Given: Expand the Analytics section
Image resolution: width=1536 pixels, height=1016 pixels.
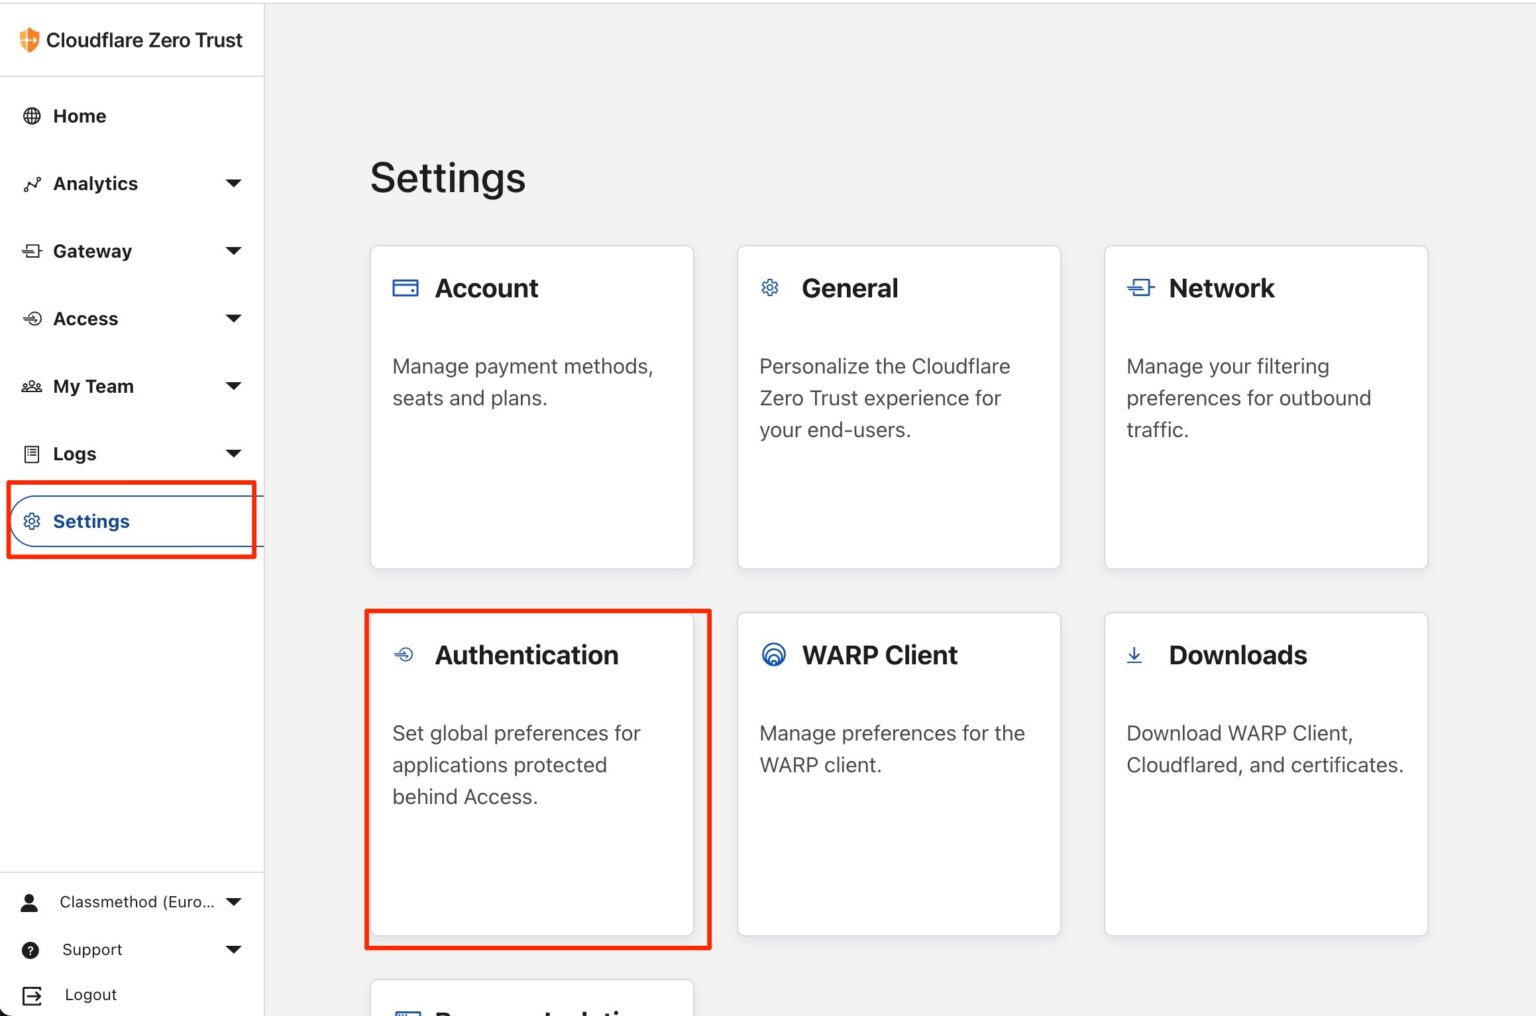Looking at the screenshot, I should (x=234, y=184).
